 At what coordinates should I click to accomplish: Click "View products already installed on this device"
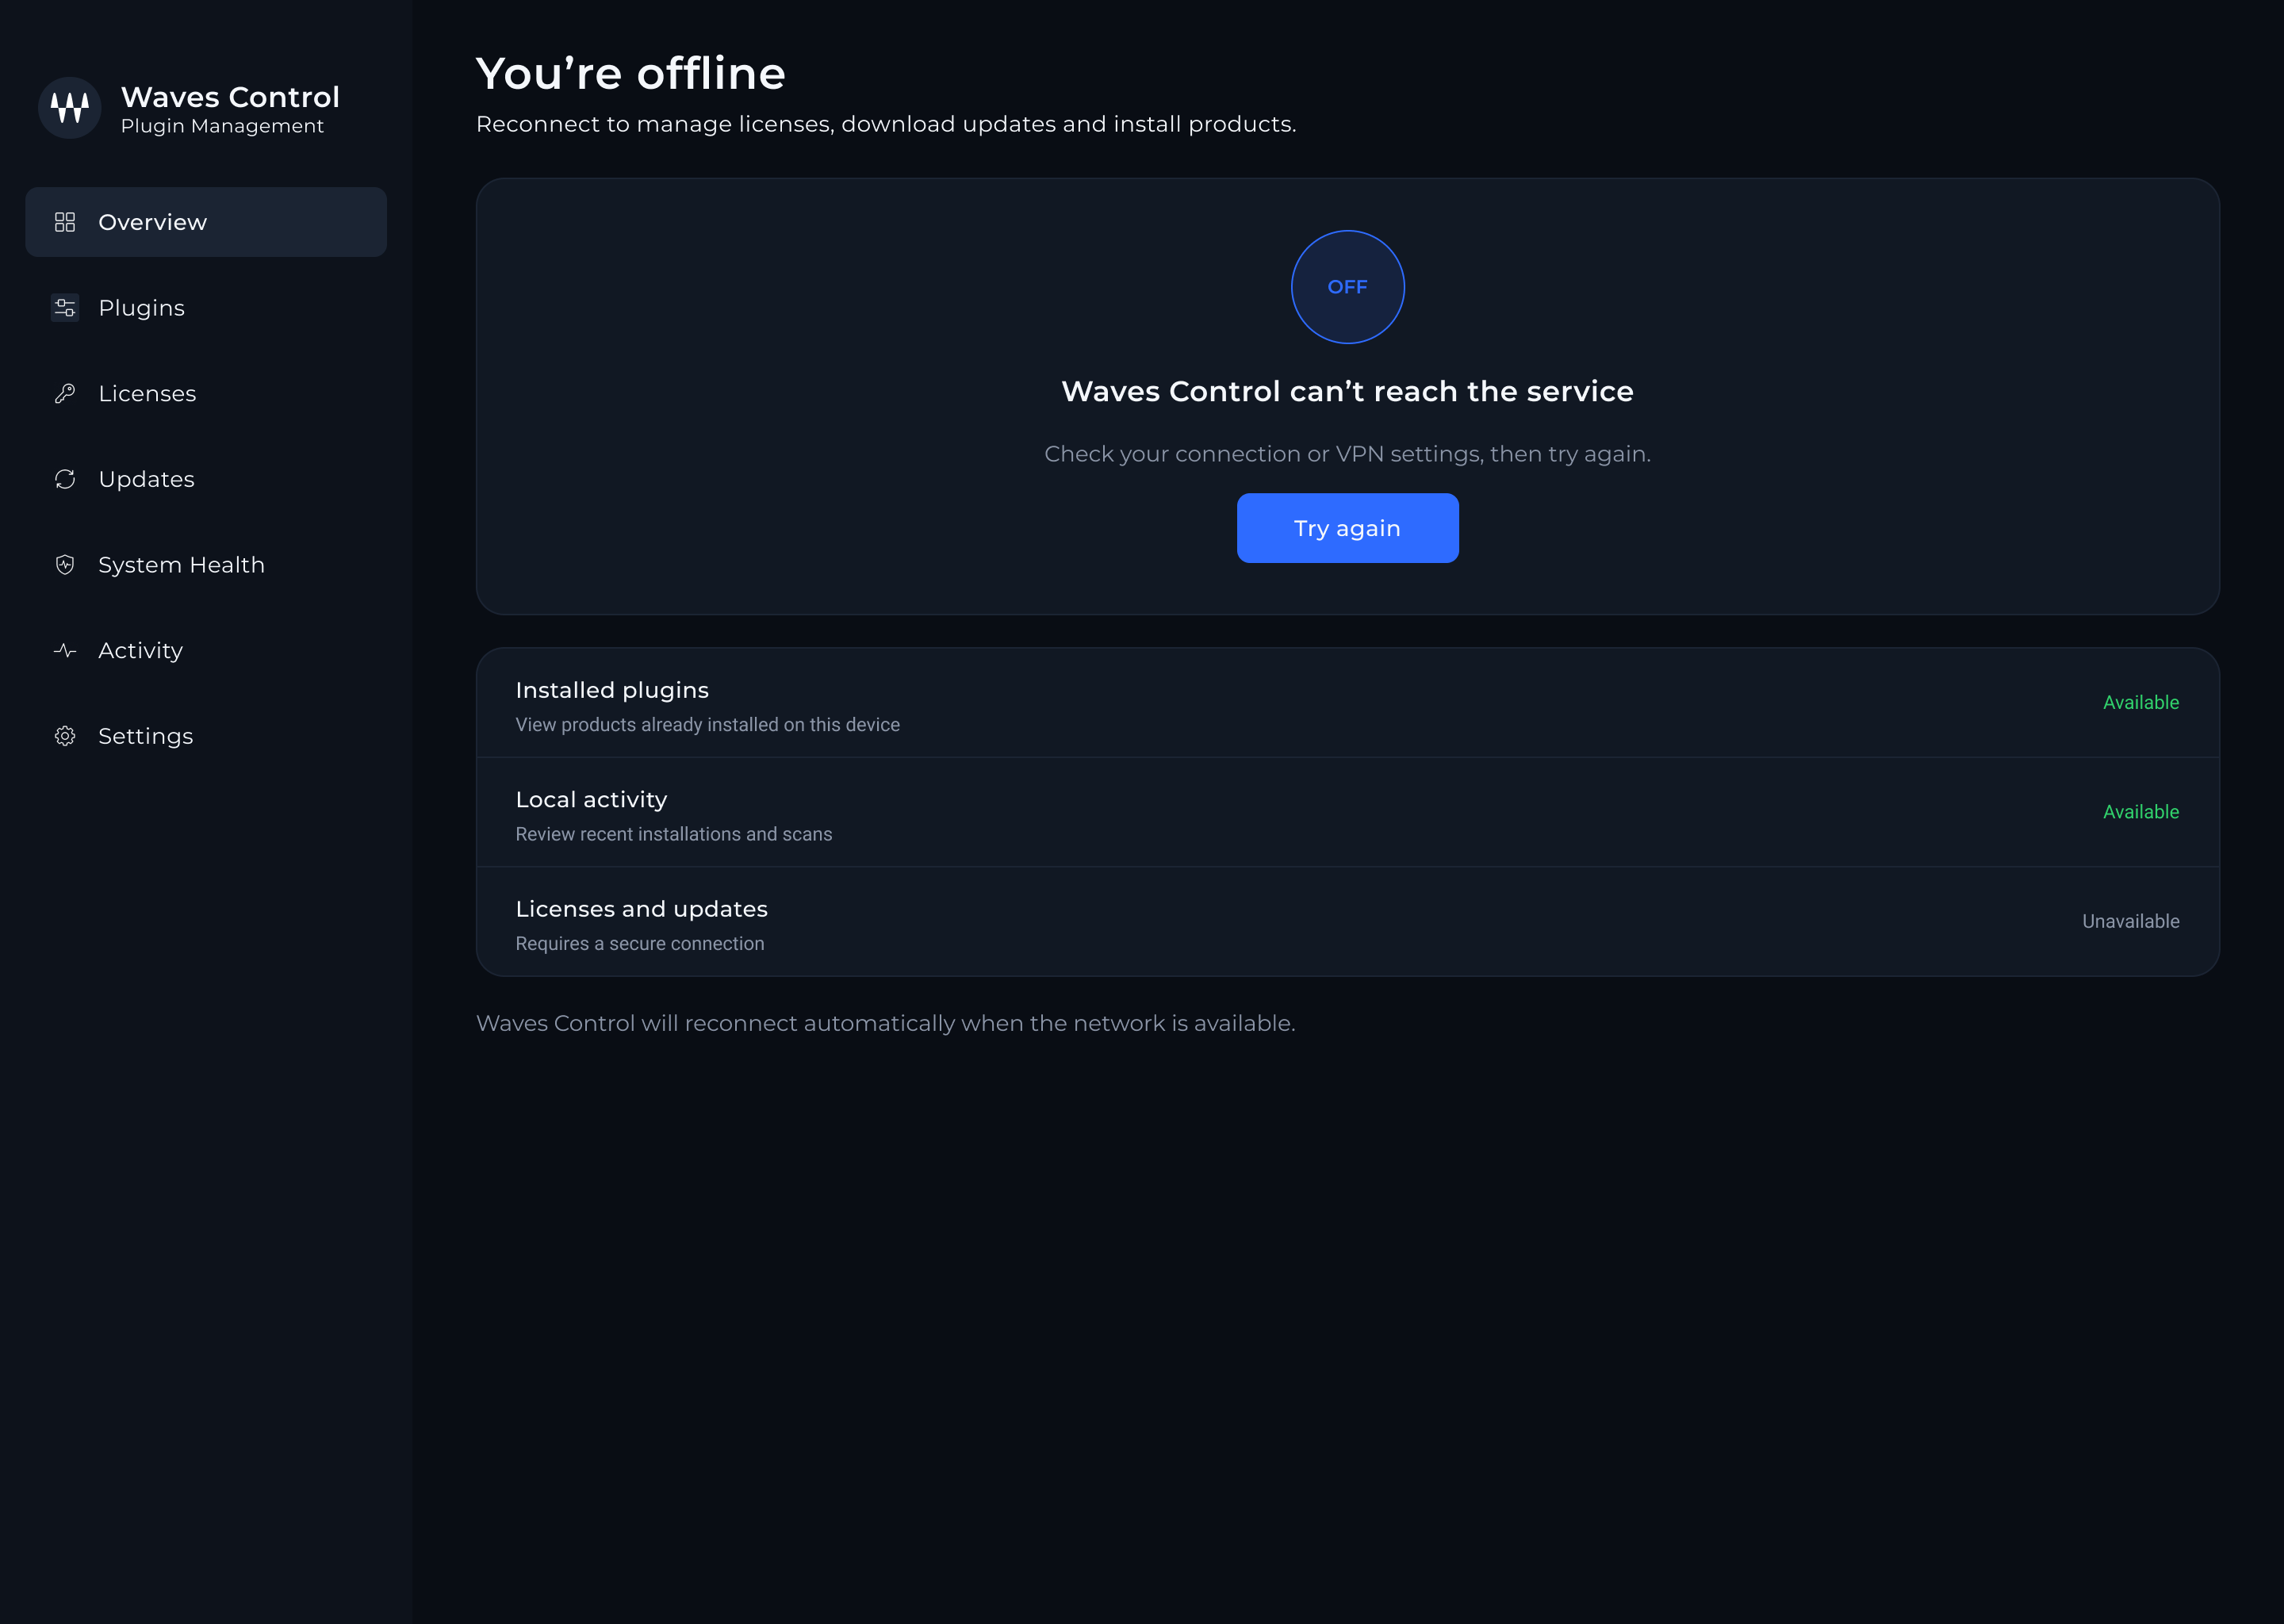(x=708, y=725)
